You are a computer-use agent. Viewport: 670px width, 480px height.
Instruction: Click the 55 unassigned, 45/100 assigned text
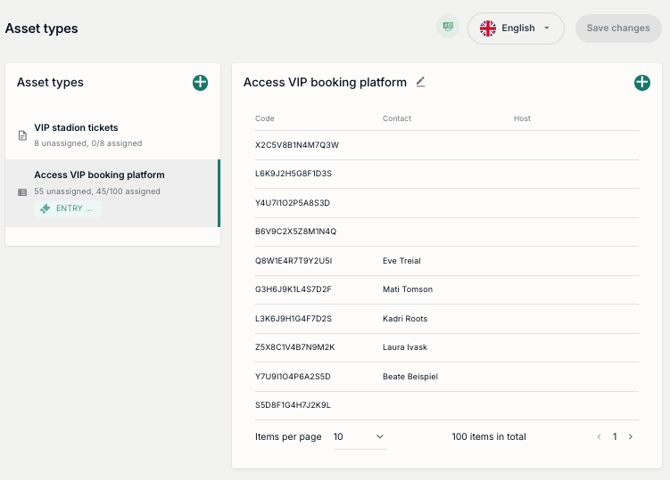97,191
